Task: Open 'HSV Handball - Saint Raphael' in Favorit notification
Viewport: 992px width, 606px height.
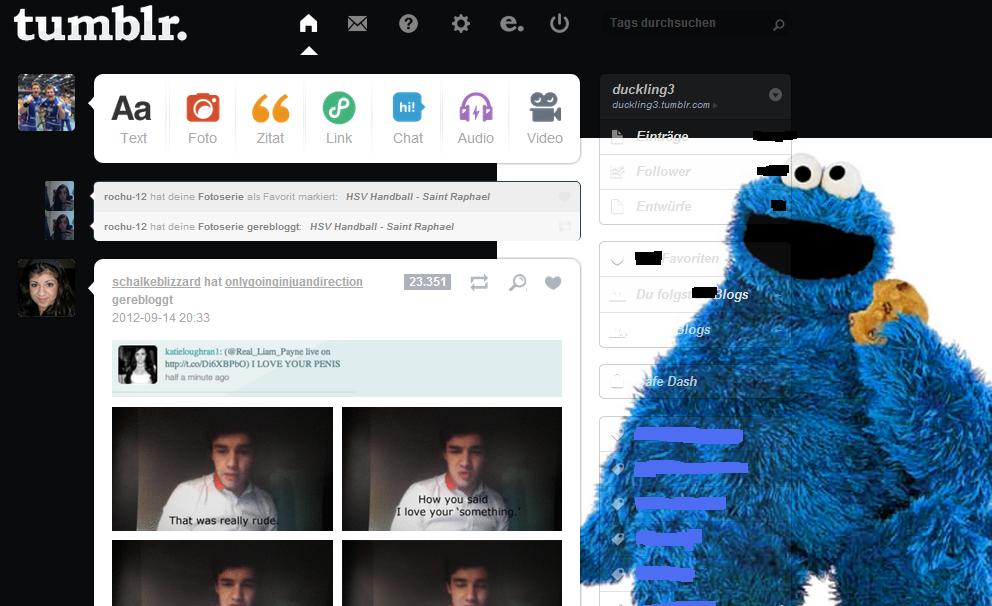Action: tap(418, 197)
